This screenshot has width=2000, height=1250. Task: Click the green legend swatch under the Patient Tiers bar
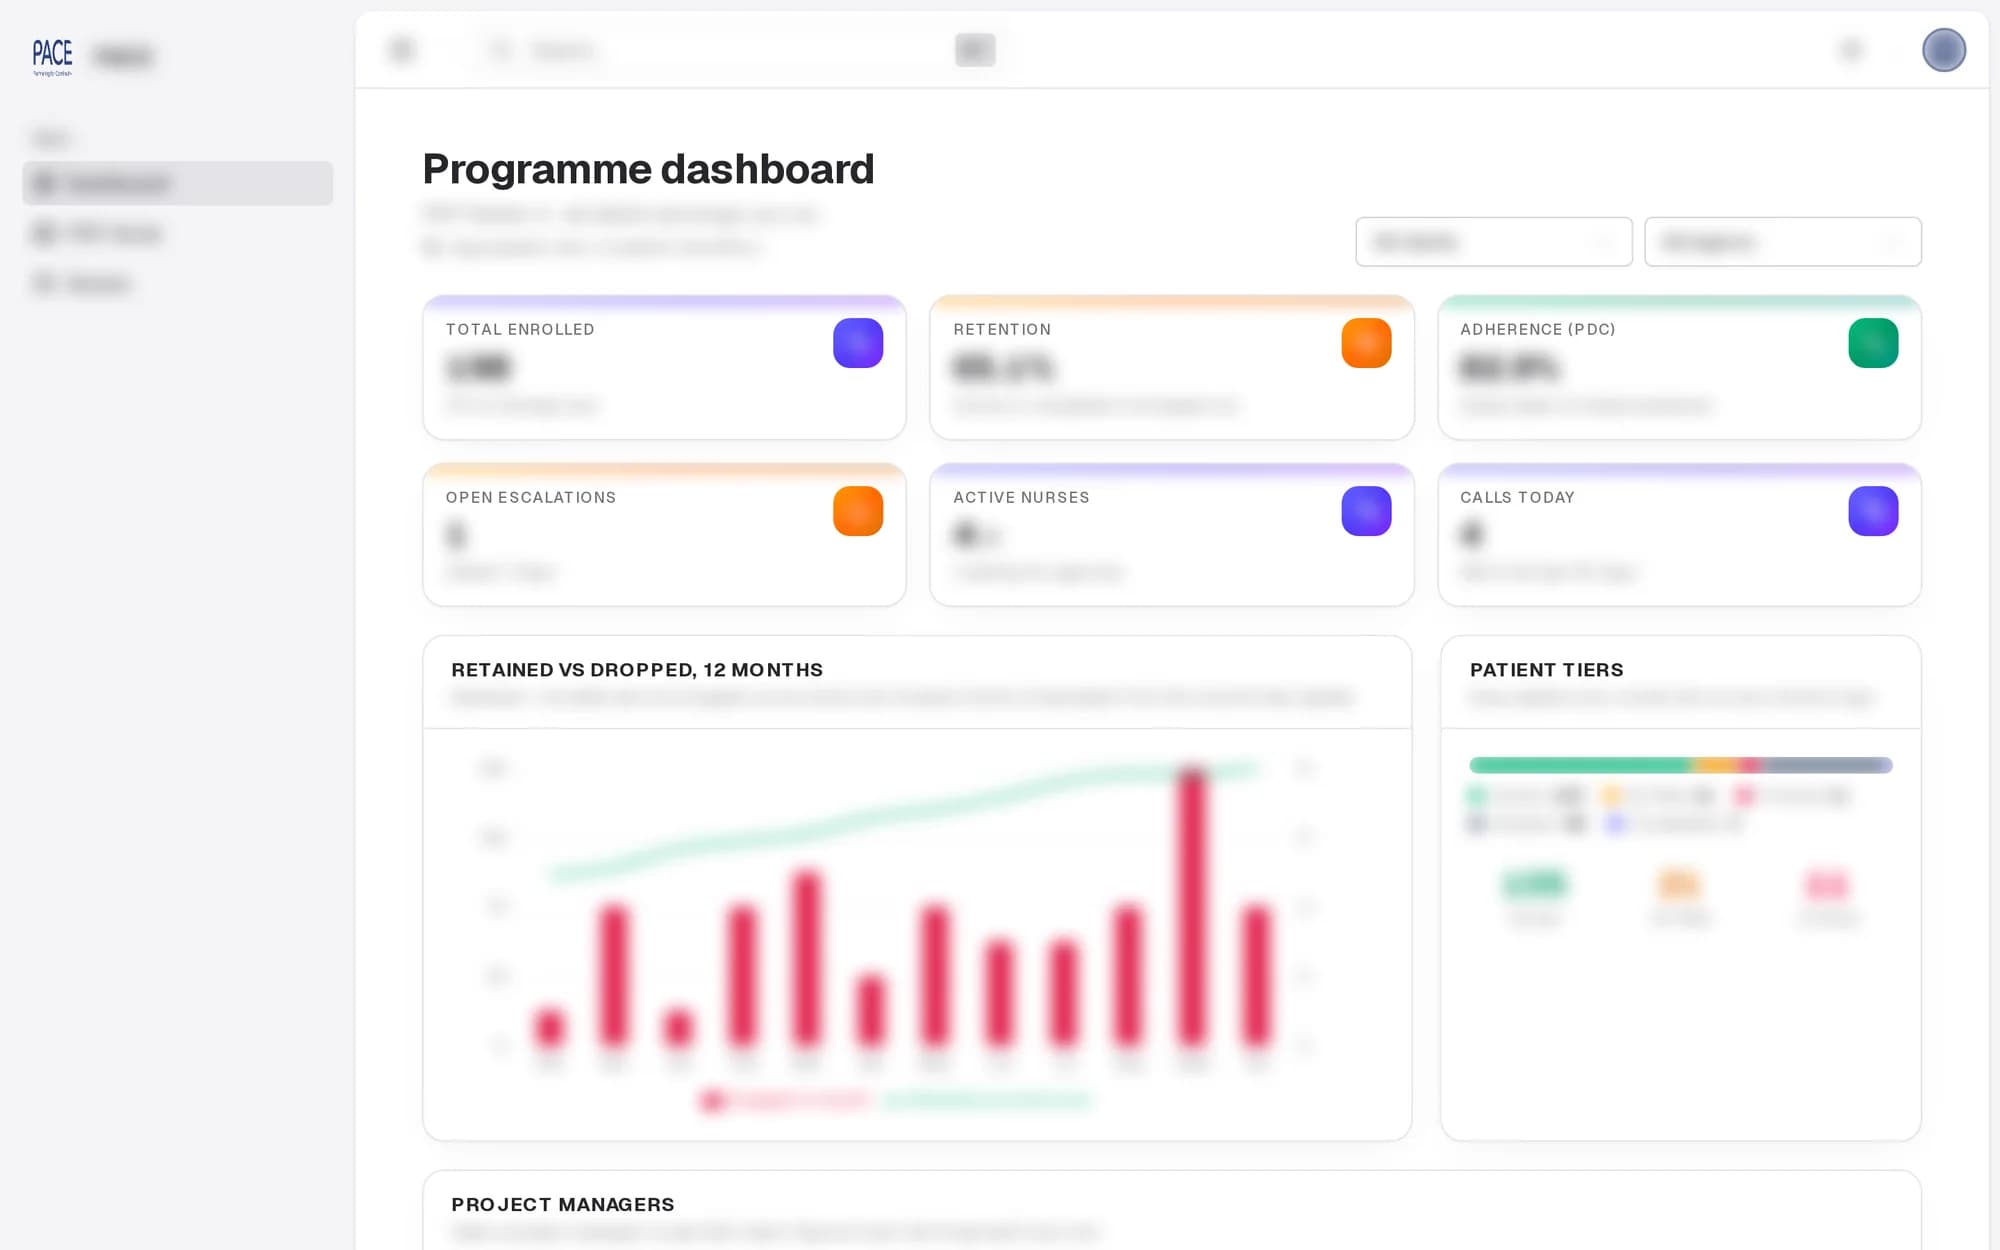[x=1477, y=796]
